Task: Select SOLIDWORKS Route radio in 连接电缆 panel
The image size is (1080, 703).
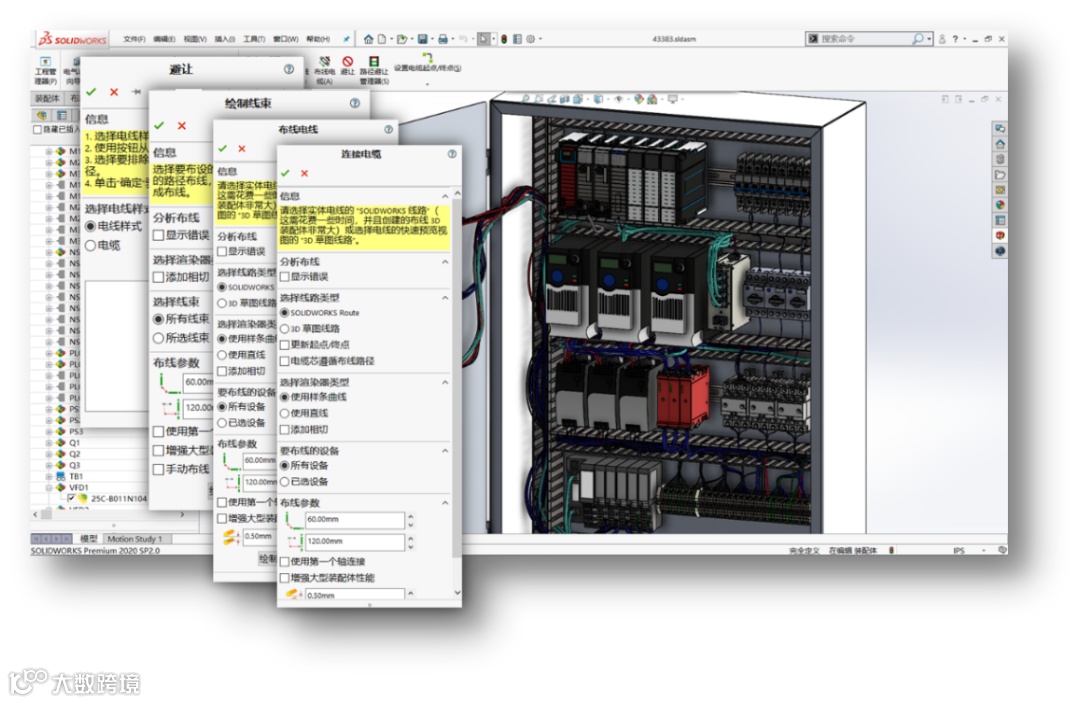Action: click(x=284, y=313)
